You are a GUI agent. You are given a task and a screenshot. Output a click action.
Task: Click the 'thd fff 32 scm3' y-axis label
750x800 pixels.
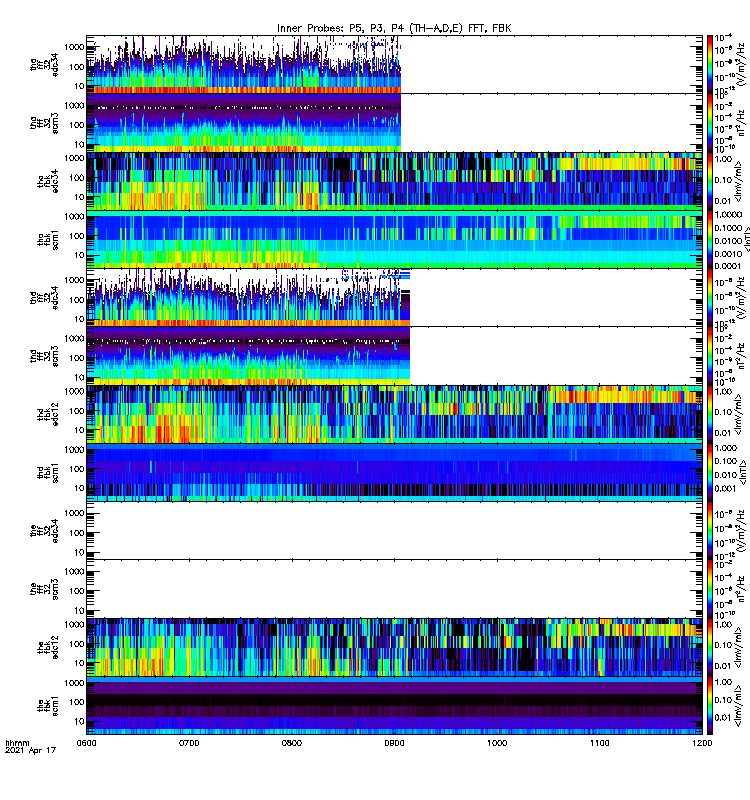tap(44, 356)
